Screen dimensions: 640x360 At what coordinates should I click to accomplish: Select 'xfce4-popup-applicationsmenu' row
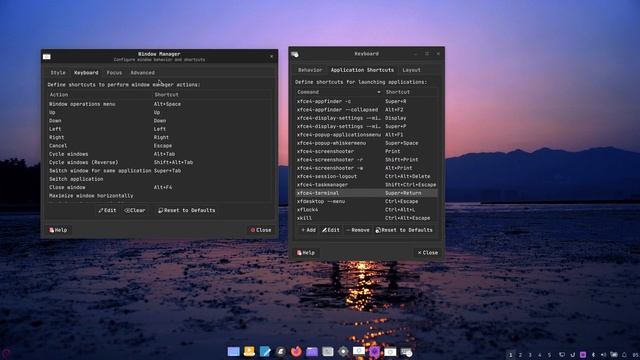point(367,135)
